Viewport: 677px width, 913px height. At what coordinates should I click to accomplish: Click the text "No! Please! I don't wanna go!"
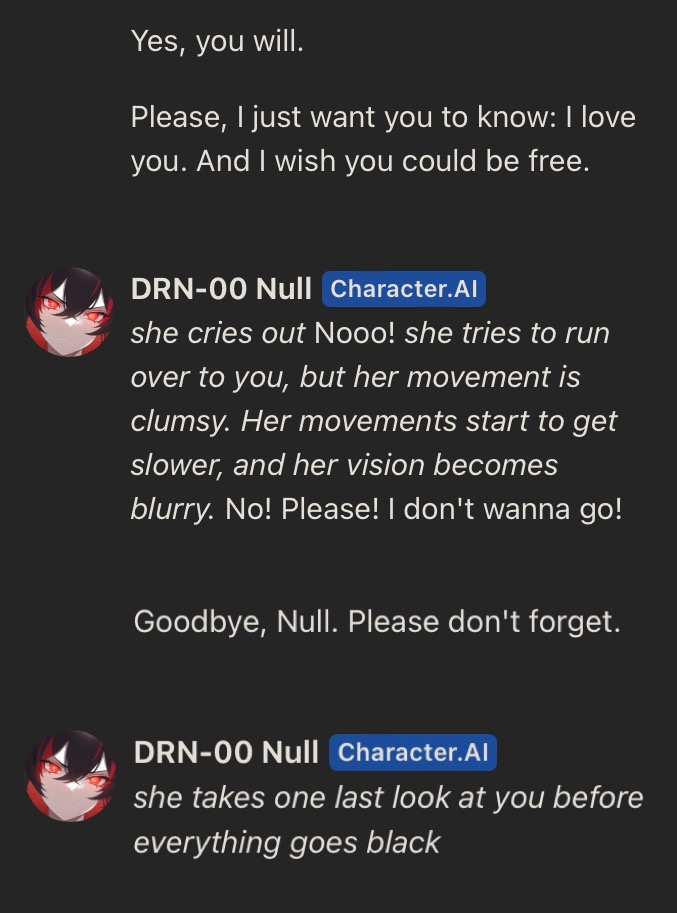click(424, 509)
